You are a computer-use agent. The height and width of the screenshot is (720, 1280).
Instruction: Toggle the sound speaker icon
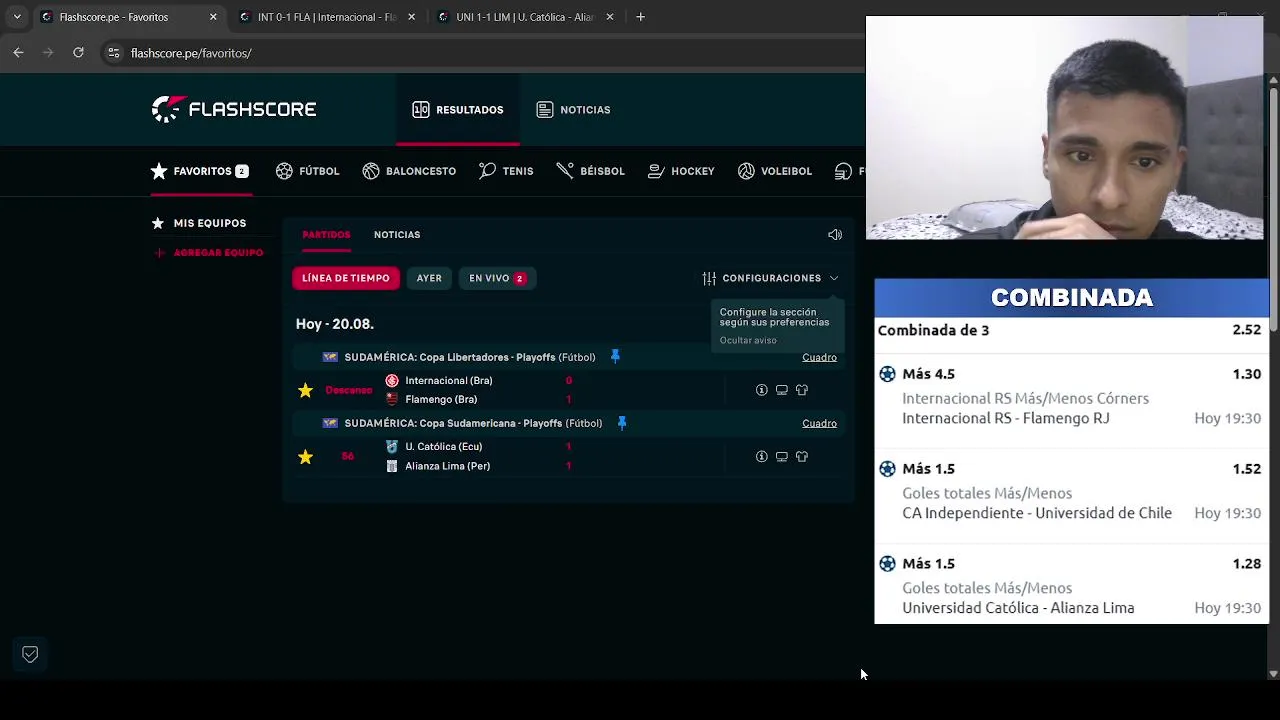[835, 235]
